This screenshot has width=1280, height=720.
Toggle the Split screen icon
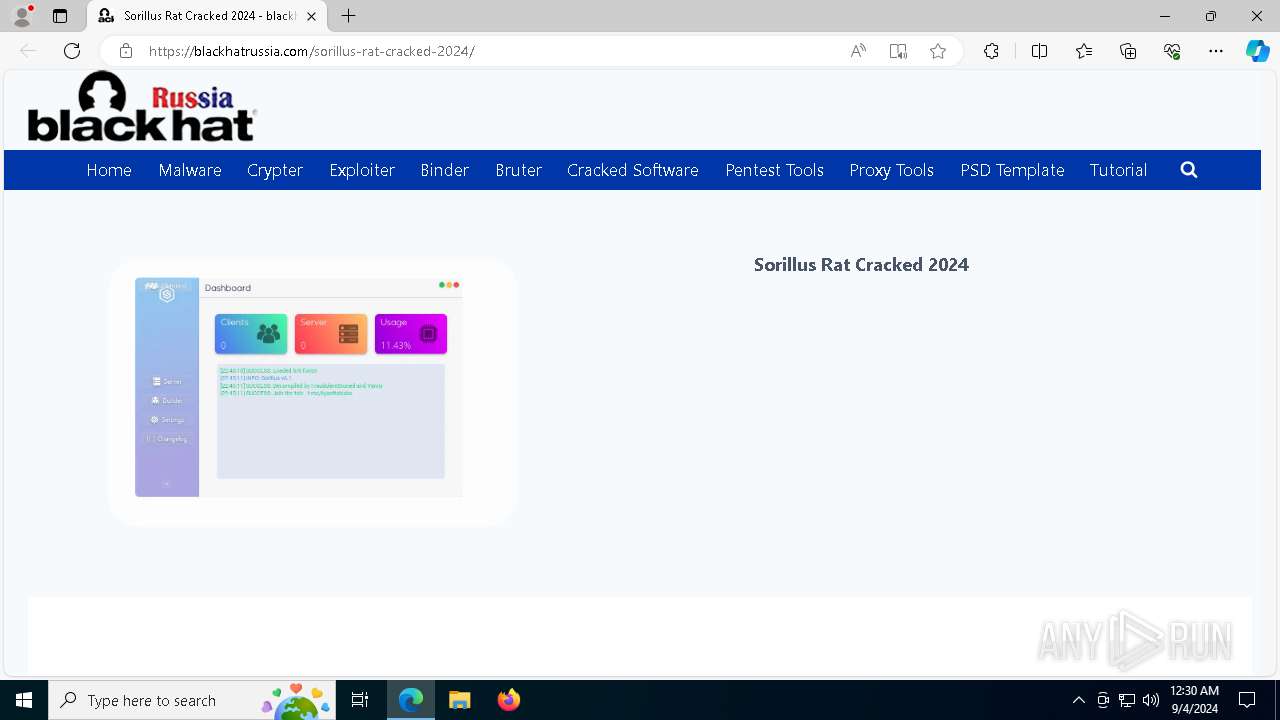[x=1039, y=51]
